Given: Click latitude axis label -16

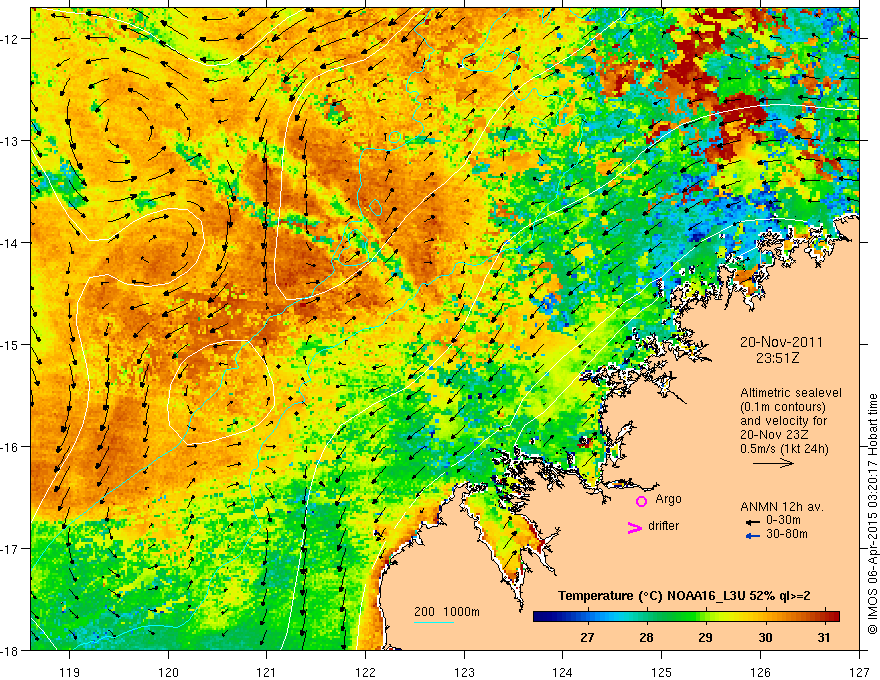Looking at the screenshot, I should coord(10,447).
